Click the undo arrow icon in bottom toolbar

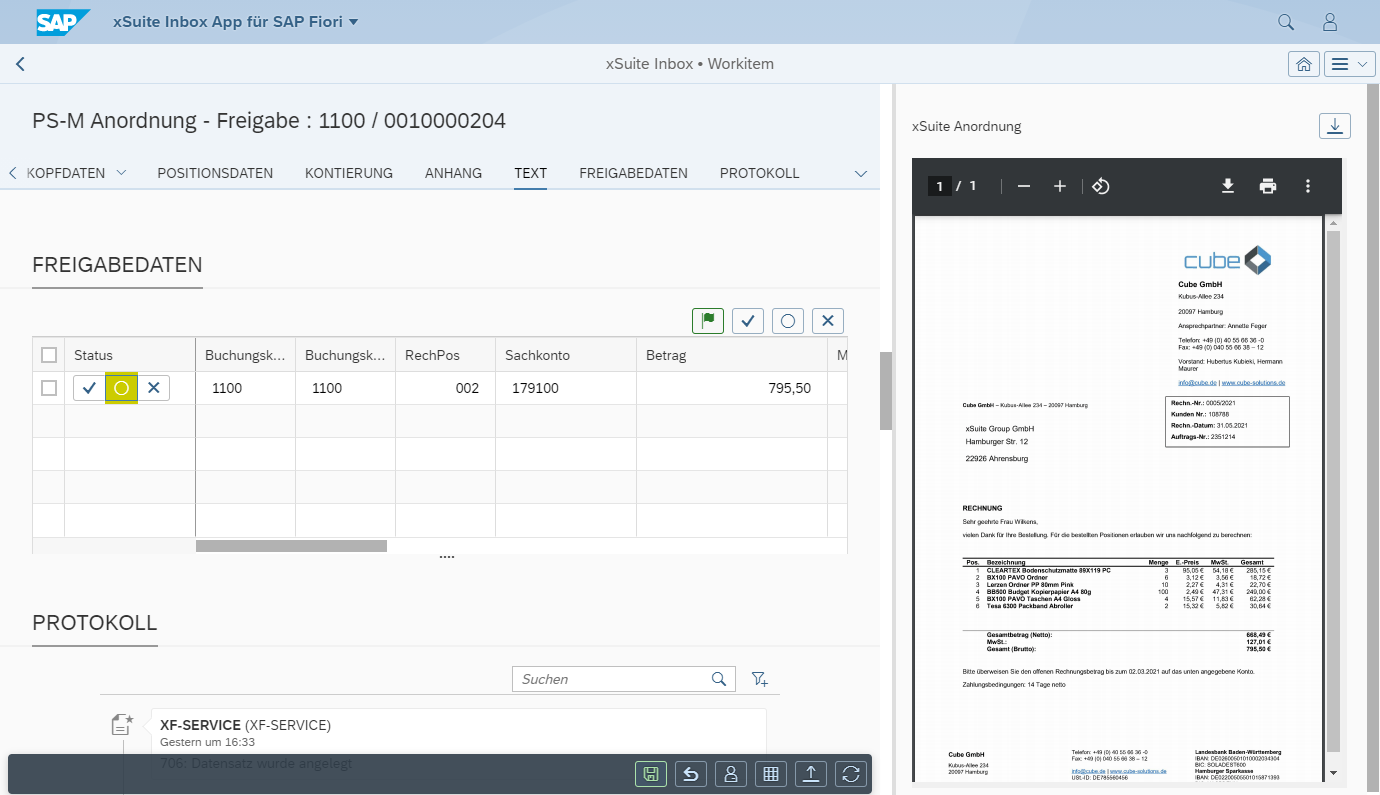(690, 774)
